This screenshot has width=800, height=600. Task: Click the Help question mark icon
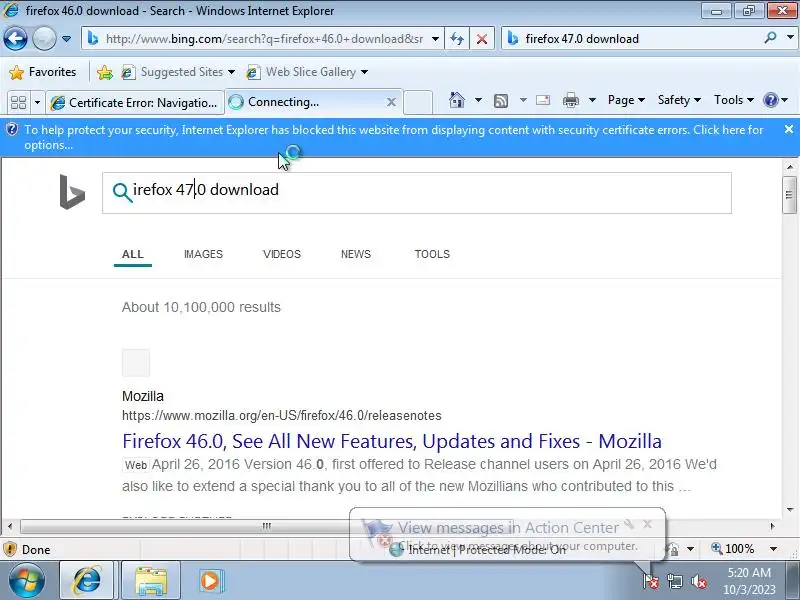(x=770, y=100)
